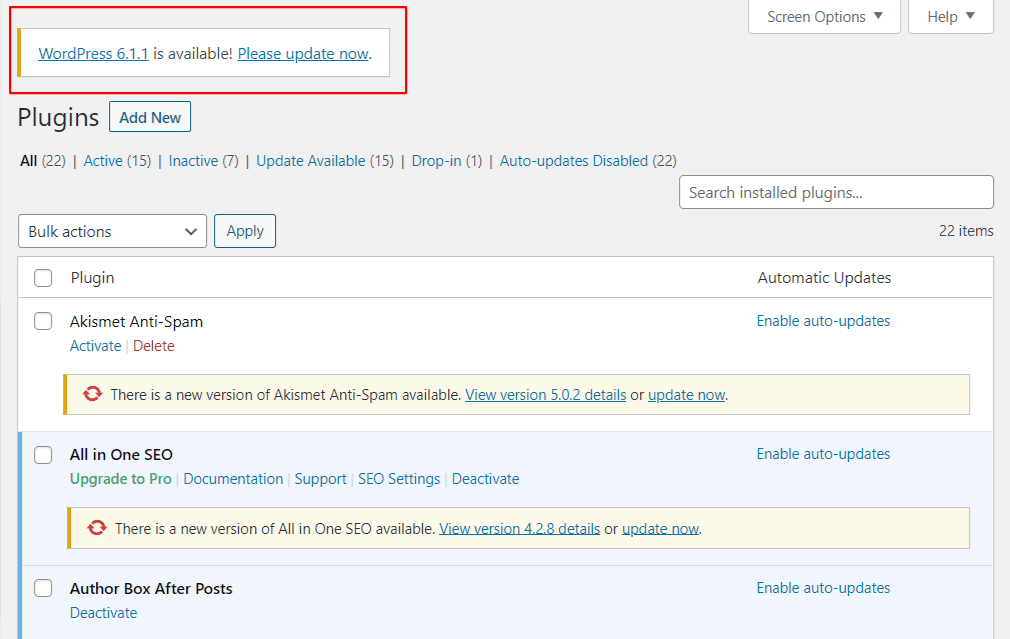
Task: Open All in One SEO Documentation
Action: point(233,479)
